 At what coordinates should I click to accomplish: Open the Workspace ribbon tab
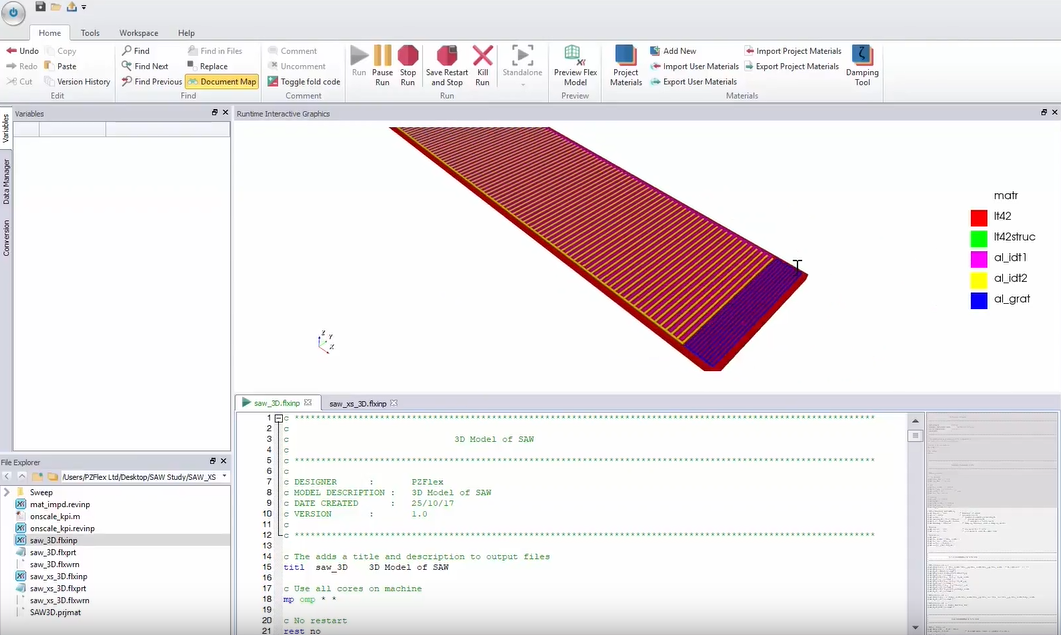tap(139, 32)
